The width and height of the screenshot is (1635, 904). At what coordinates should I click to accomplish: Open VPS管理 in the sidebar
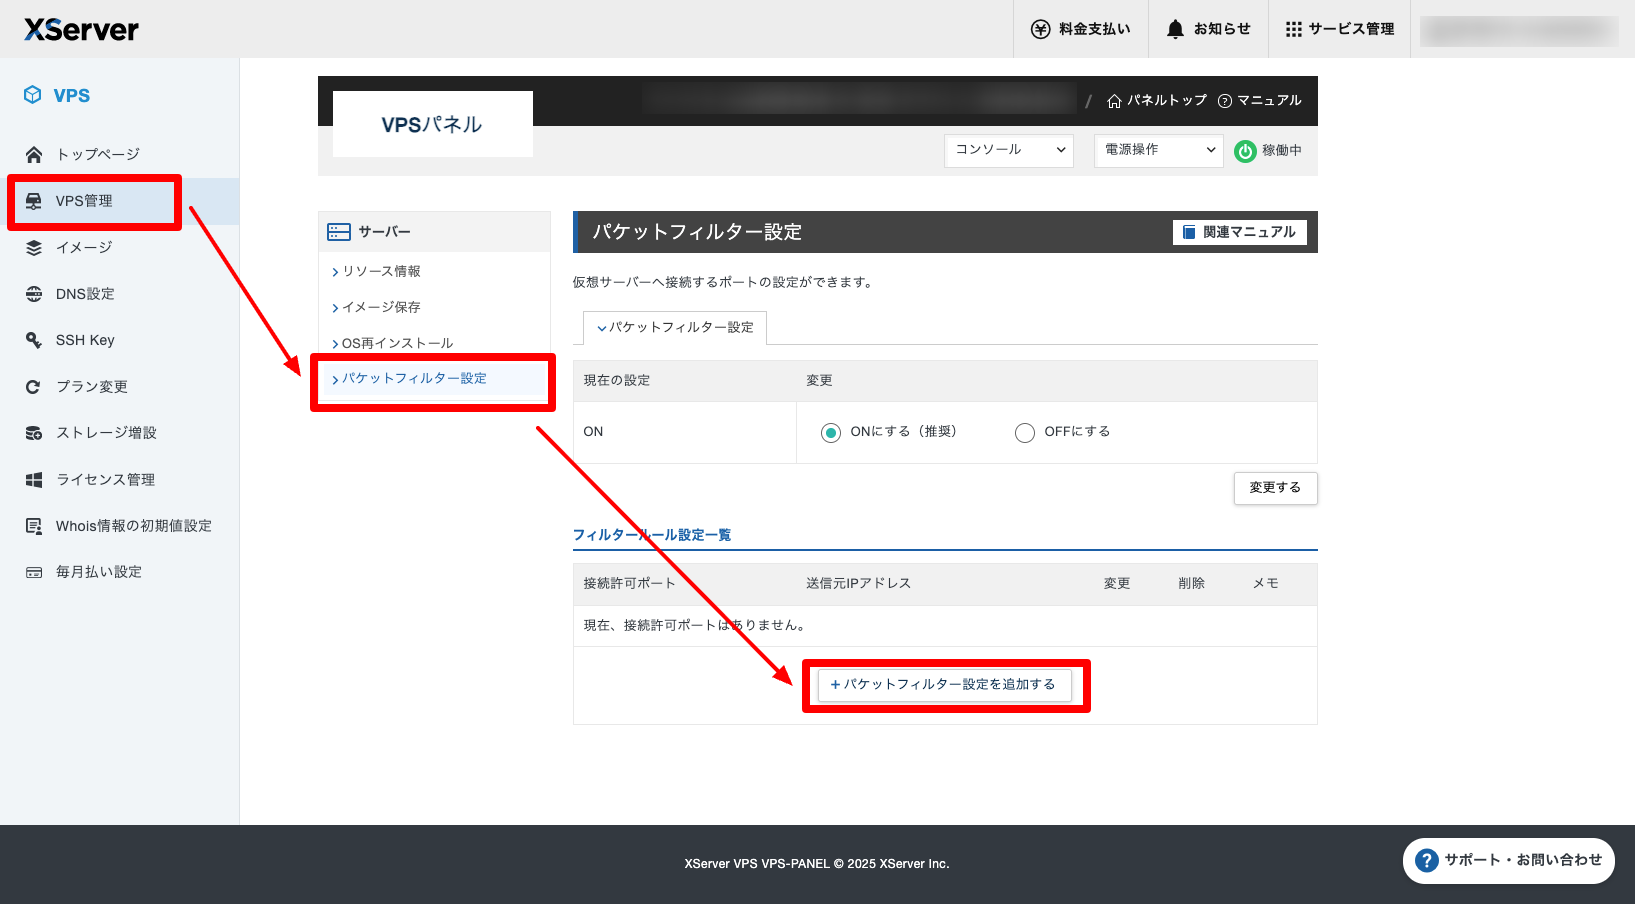[x=84, y=201]
